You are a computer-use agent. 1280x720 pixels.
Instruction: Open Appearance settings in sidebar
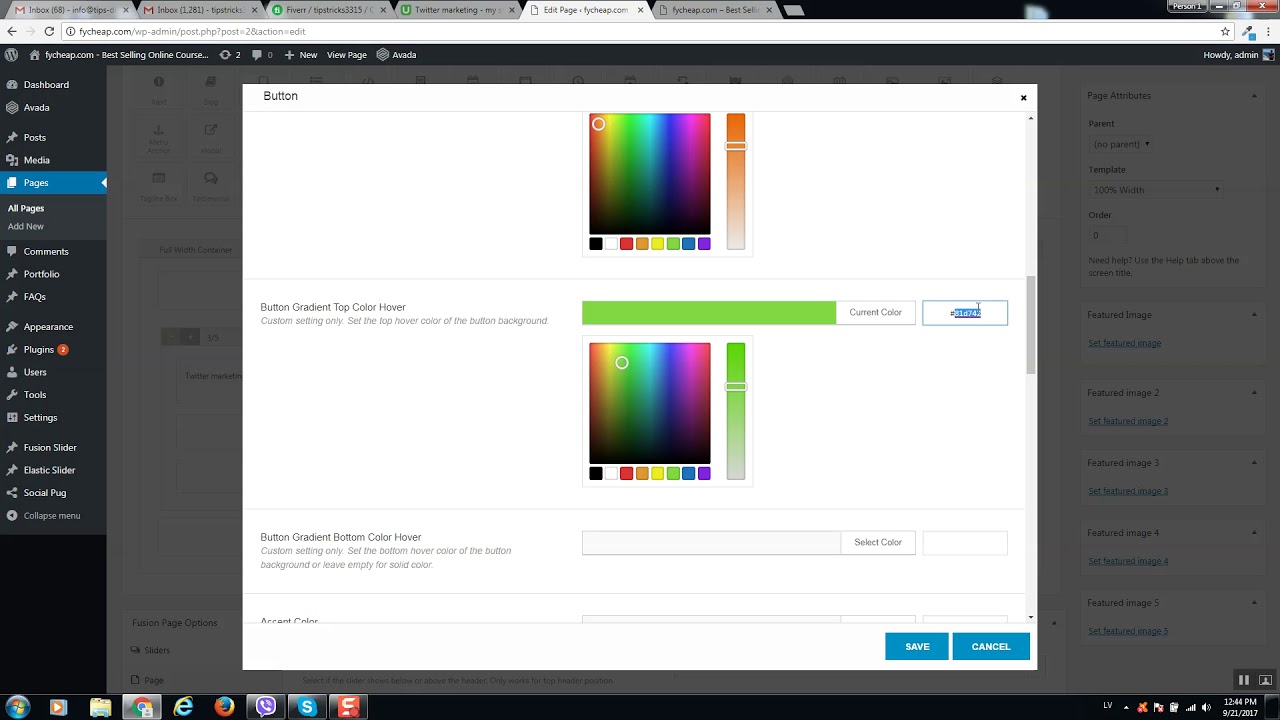[48, 327]
